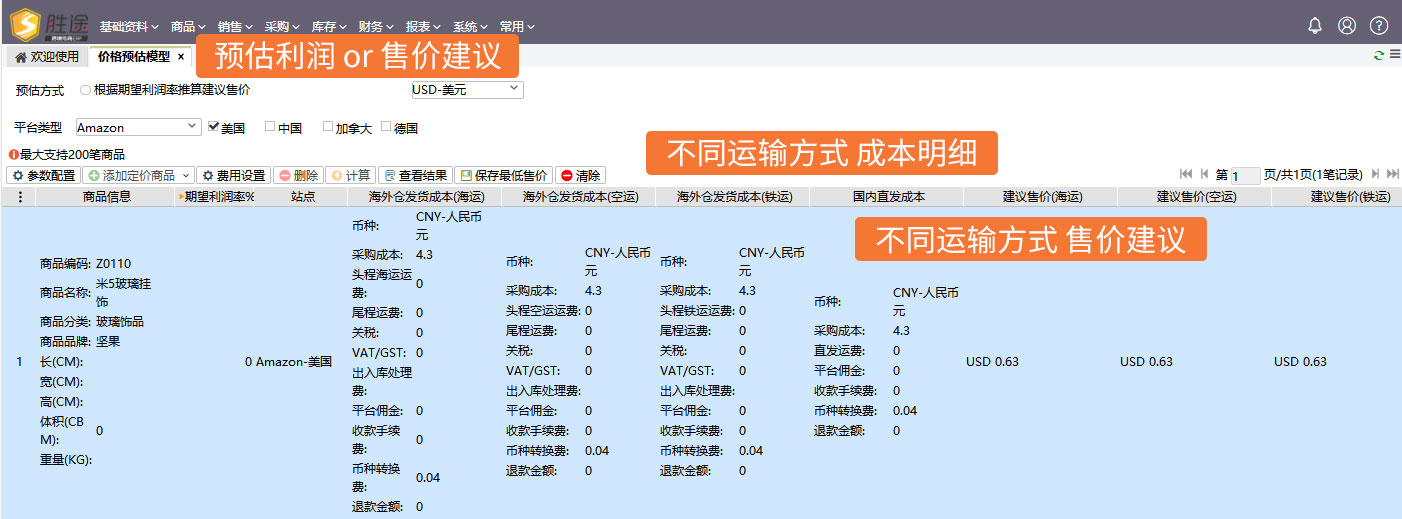
Task: Close the 价格预估模型 tab
Action: [x=181, y=57]
